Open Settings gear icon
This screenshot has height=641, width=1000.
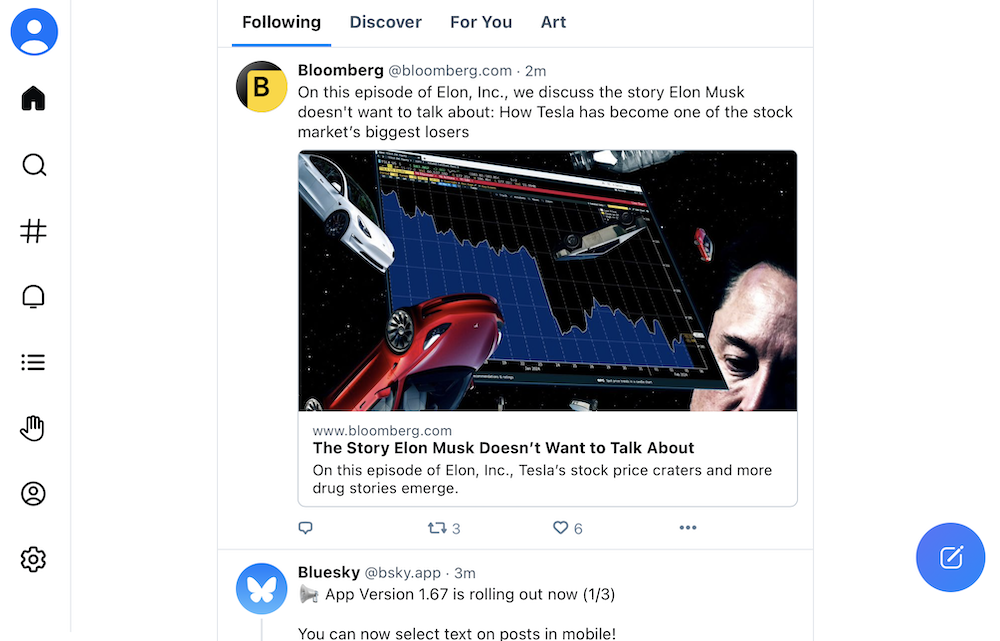(34, 559)
